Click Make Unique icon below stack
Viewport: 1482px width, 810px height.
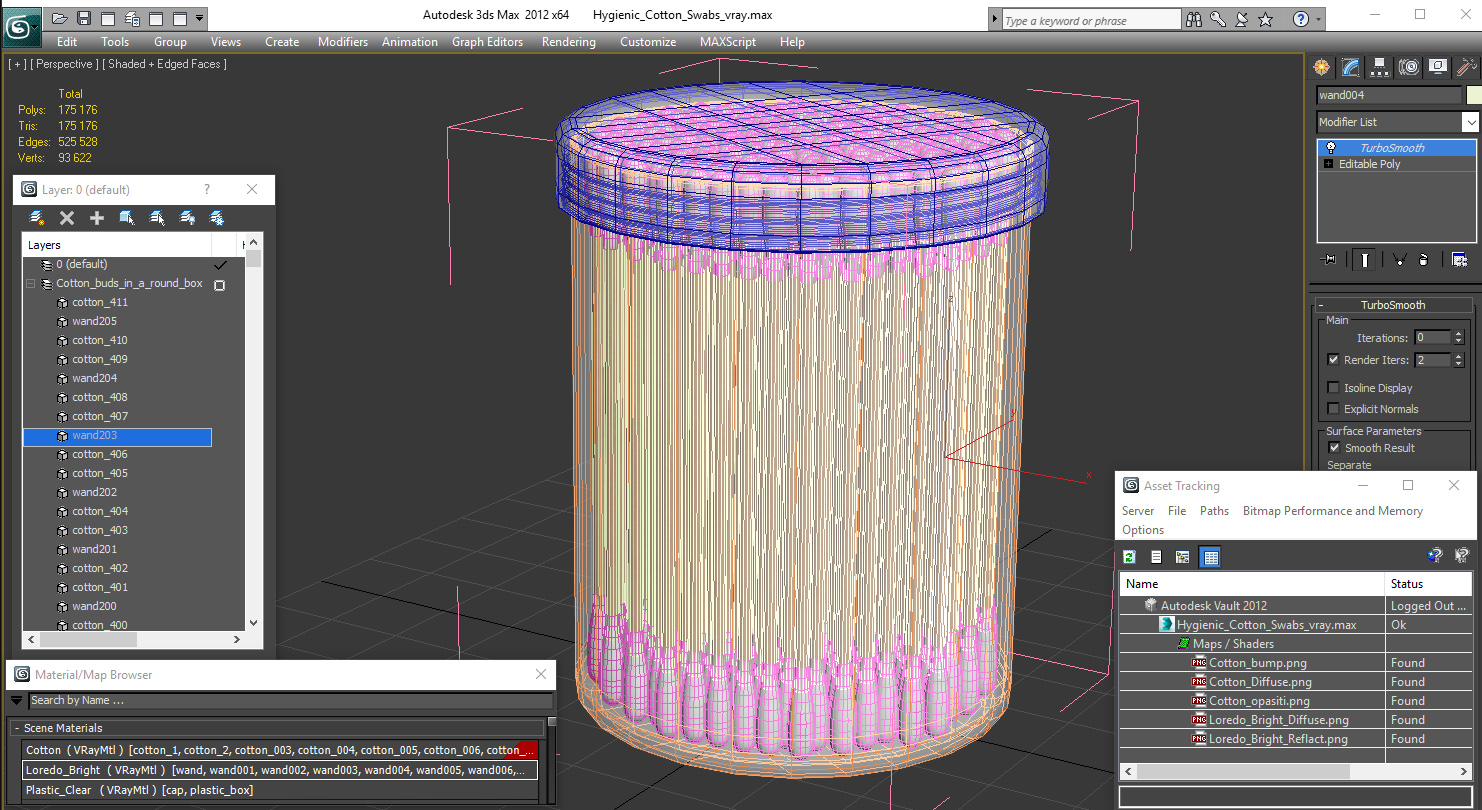(x=1399, y=260)
